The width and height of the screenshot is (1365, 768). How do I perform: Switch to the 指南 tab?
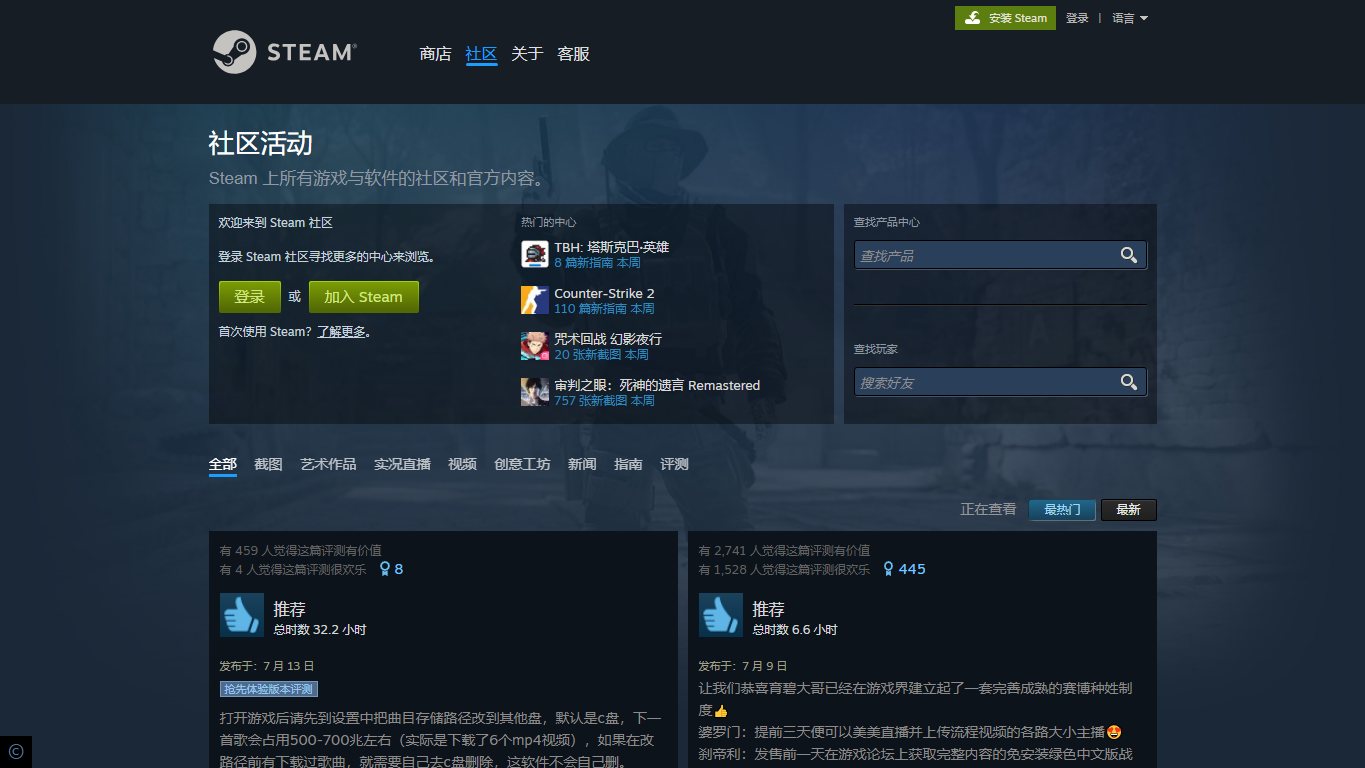pyautogui.click(x=628, y=465)
